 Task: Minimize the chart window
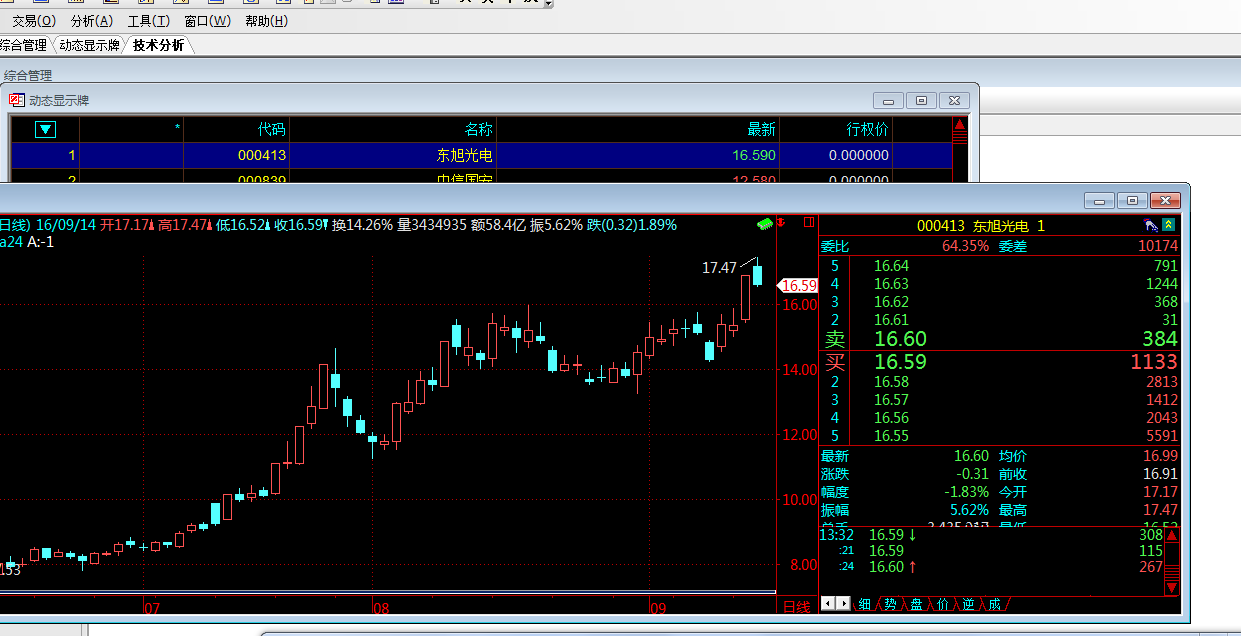(1099, 200)
